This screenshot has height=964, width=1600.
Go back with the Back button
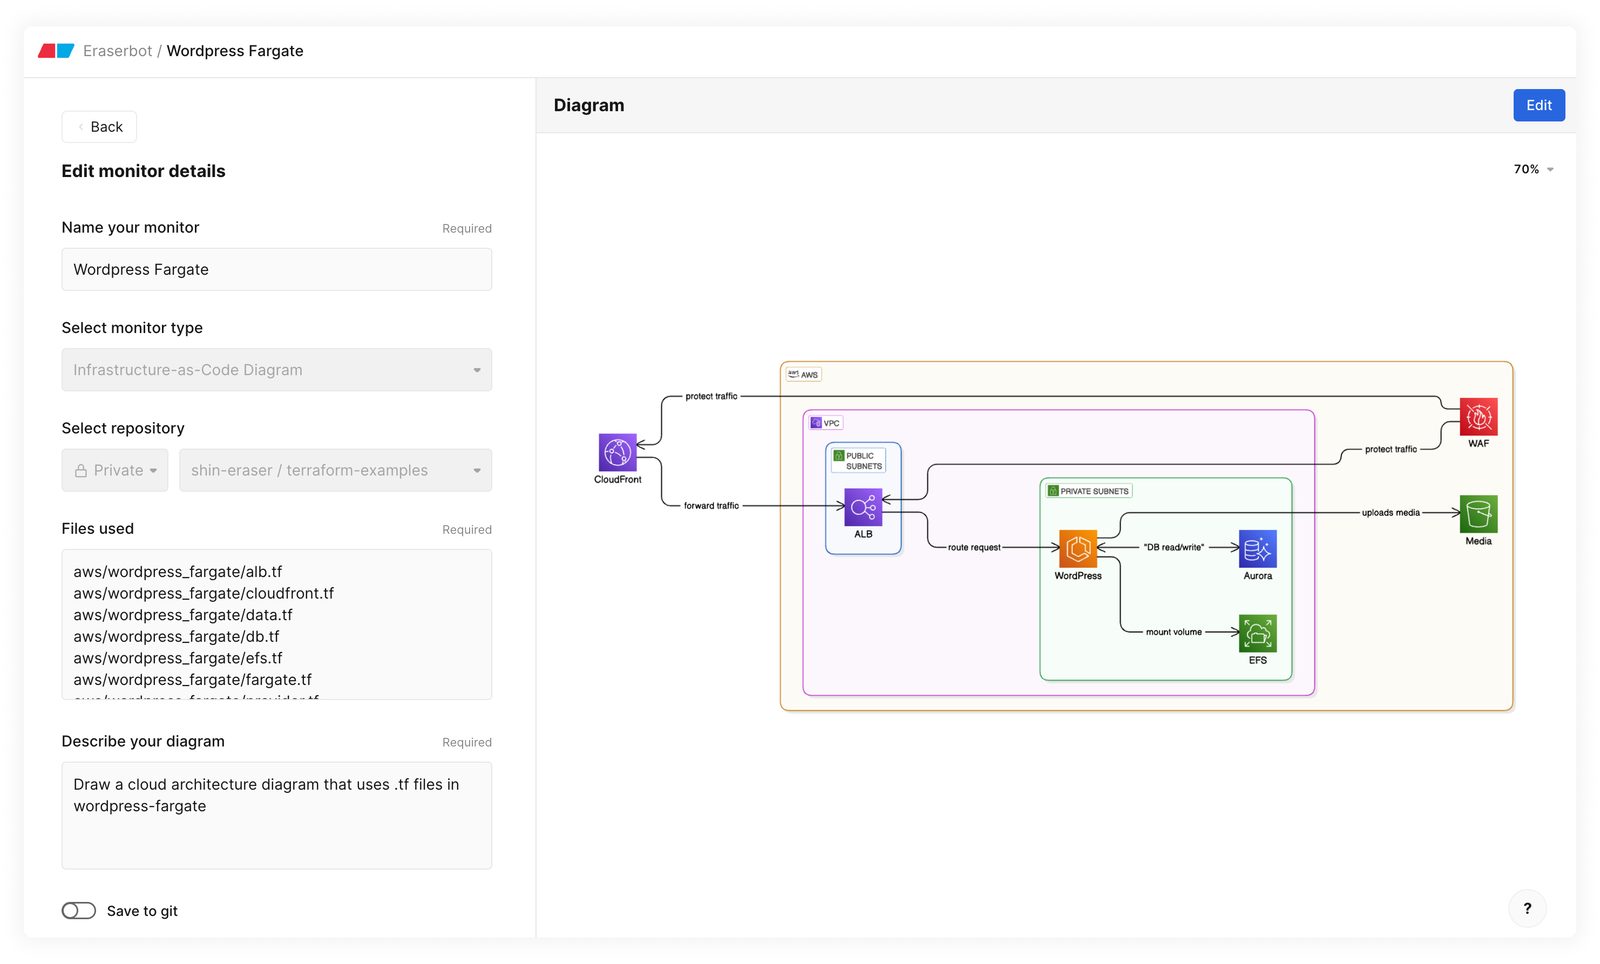[x=99, y=127]
